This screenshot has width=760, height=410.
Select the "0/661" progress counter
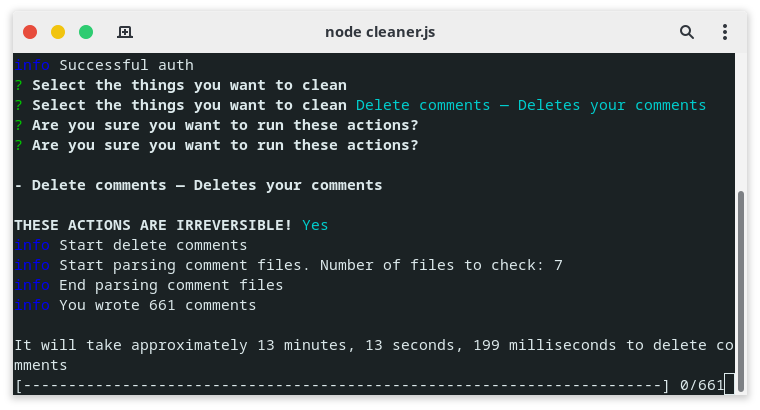pyautogui.click(x=701, y=385)
